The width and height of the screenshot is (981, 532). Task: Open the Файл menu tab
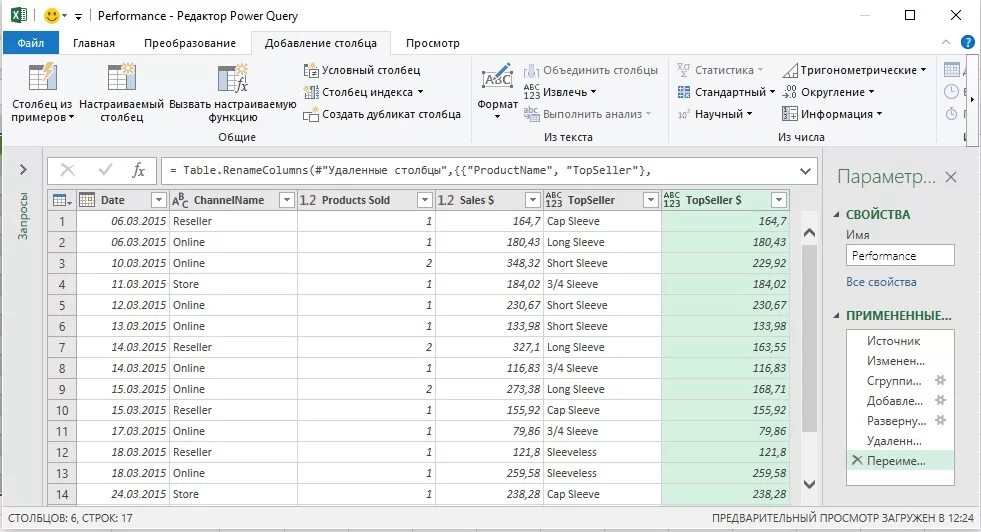coord(31,43)
